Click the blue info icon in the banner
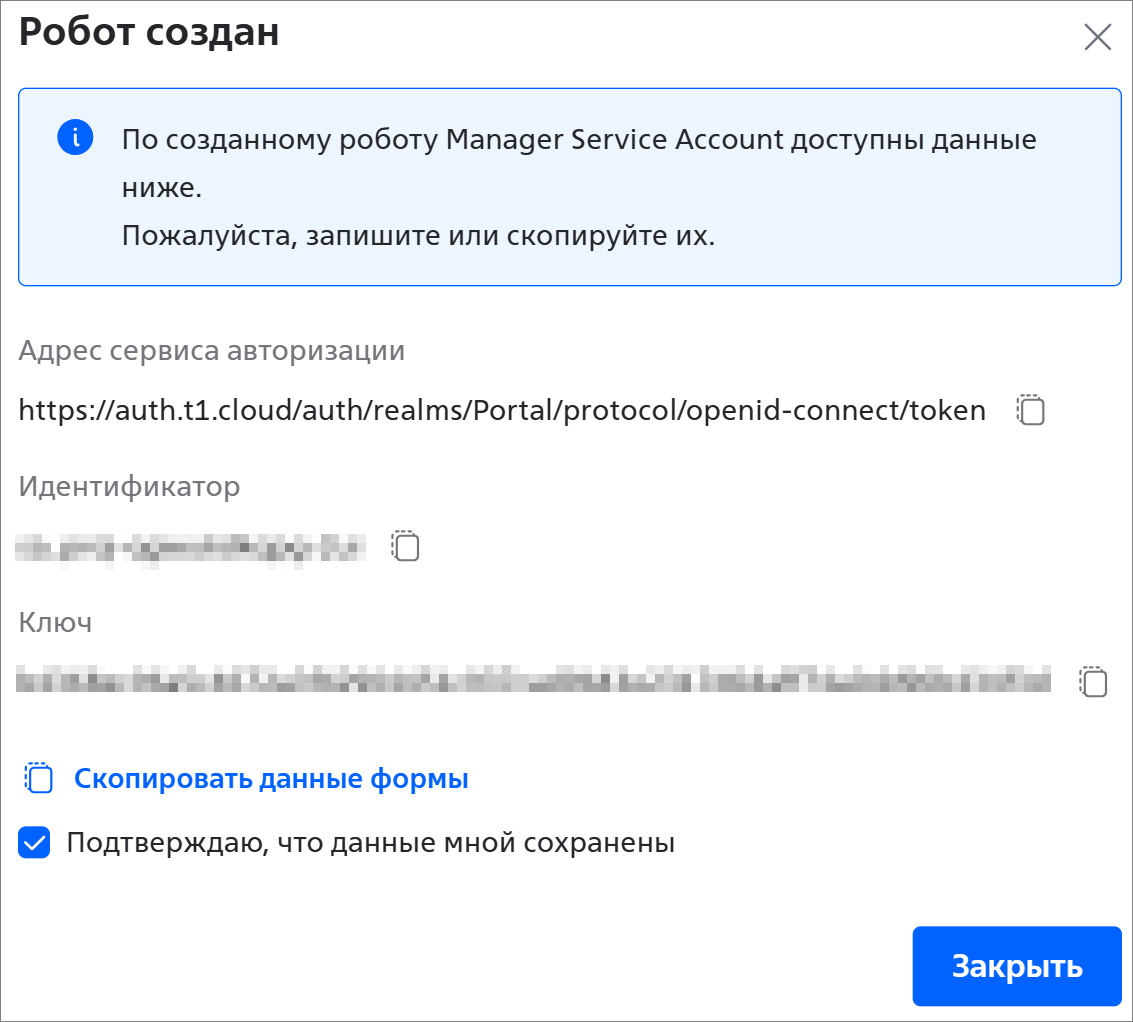Viewport: 1133px width, 1022px height. pos(75,137)
